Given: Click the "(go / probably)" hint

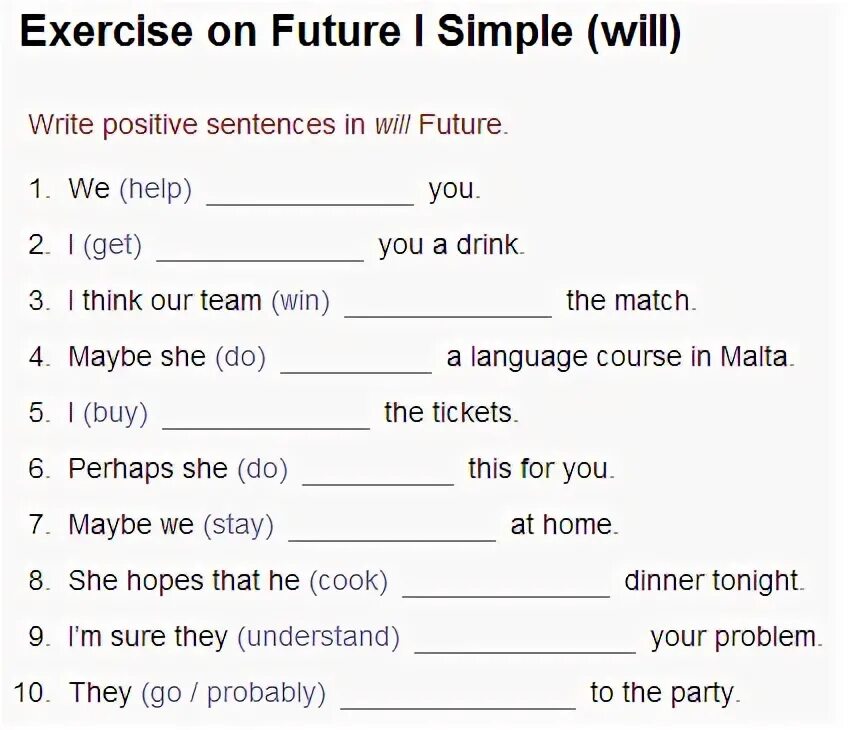Looking at the screenshot, I should [234, 692].
